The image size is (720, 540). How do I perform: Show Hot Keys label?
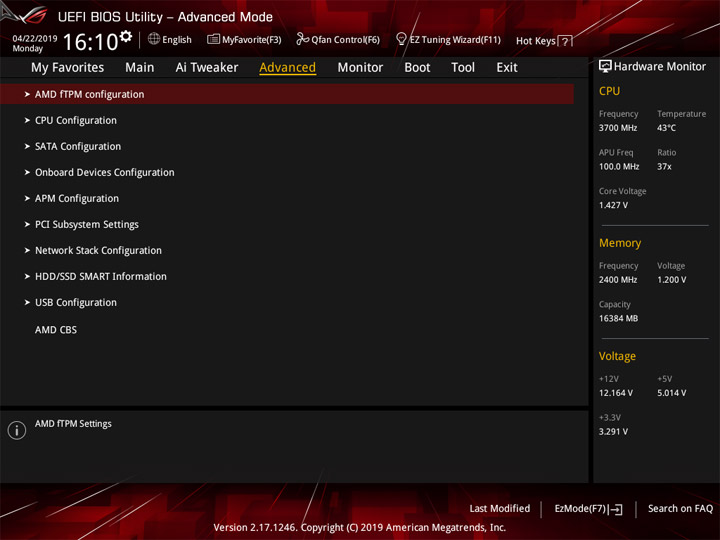tap(536, 41)
